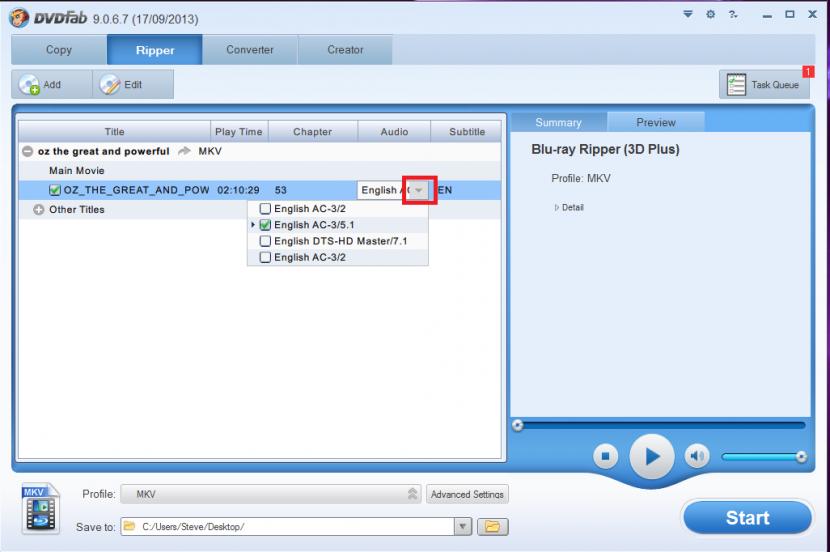Click the Add button label
This screenshot has height=552, width=830.
coord(52,85)
